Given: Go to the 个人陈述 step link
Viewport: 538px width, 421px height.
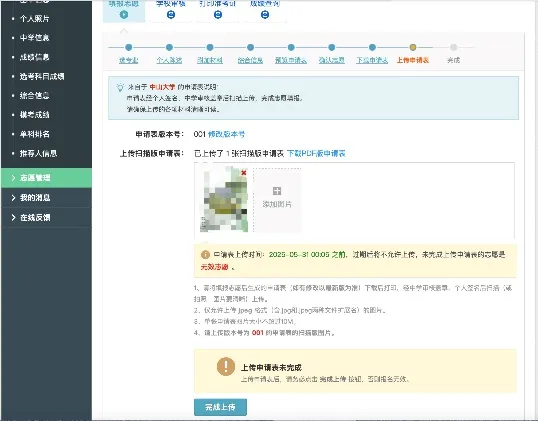Looking at the screenshot, I should point(169,60).
